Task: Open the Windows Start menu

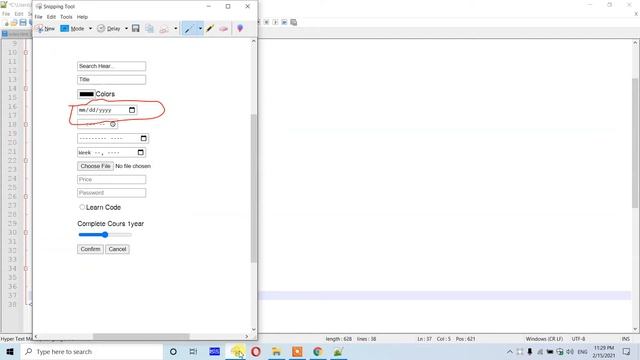Action: click(10, 351)
